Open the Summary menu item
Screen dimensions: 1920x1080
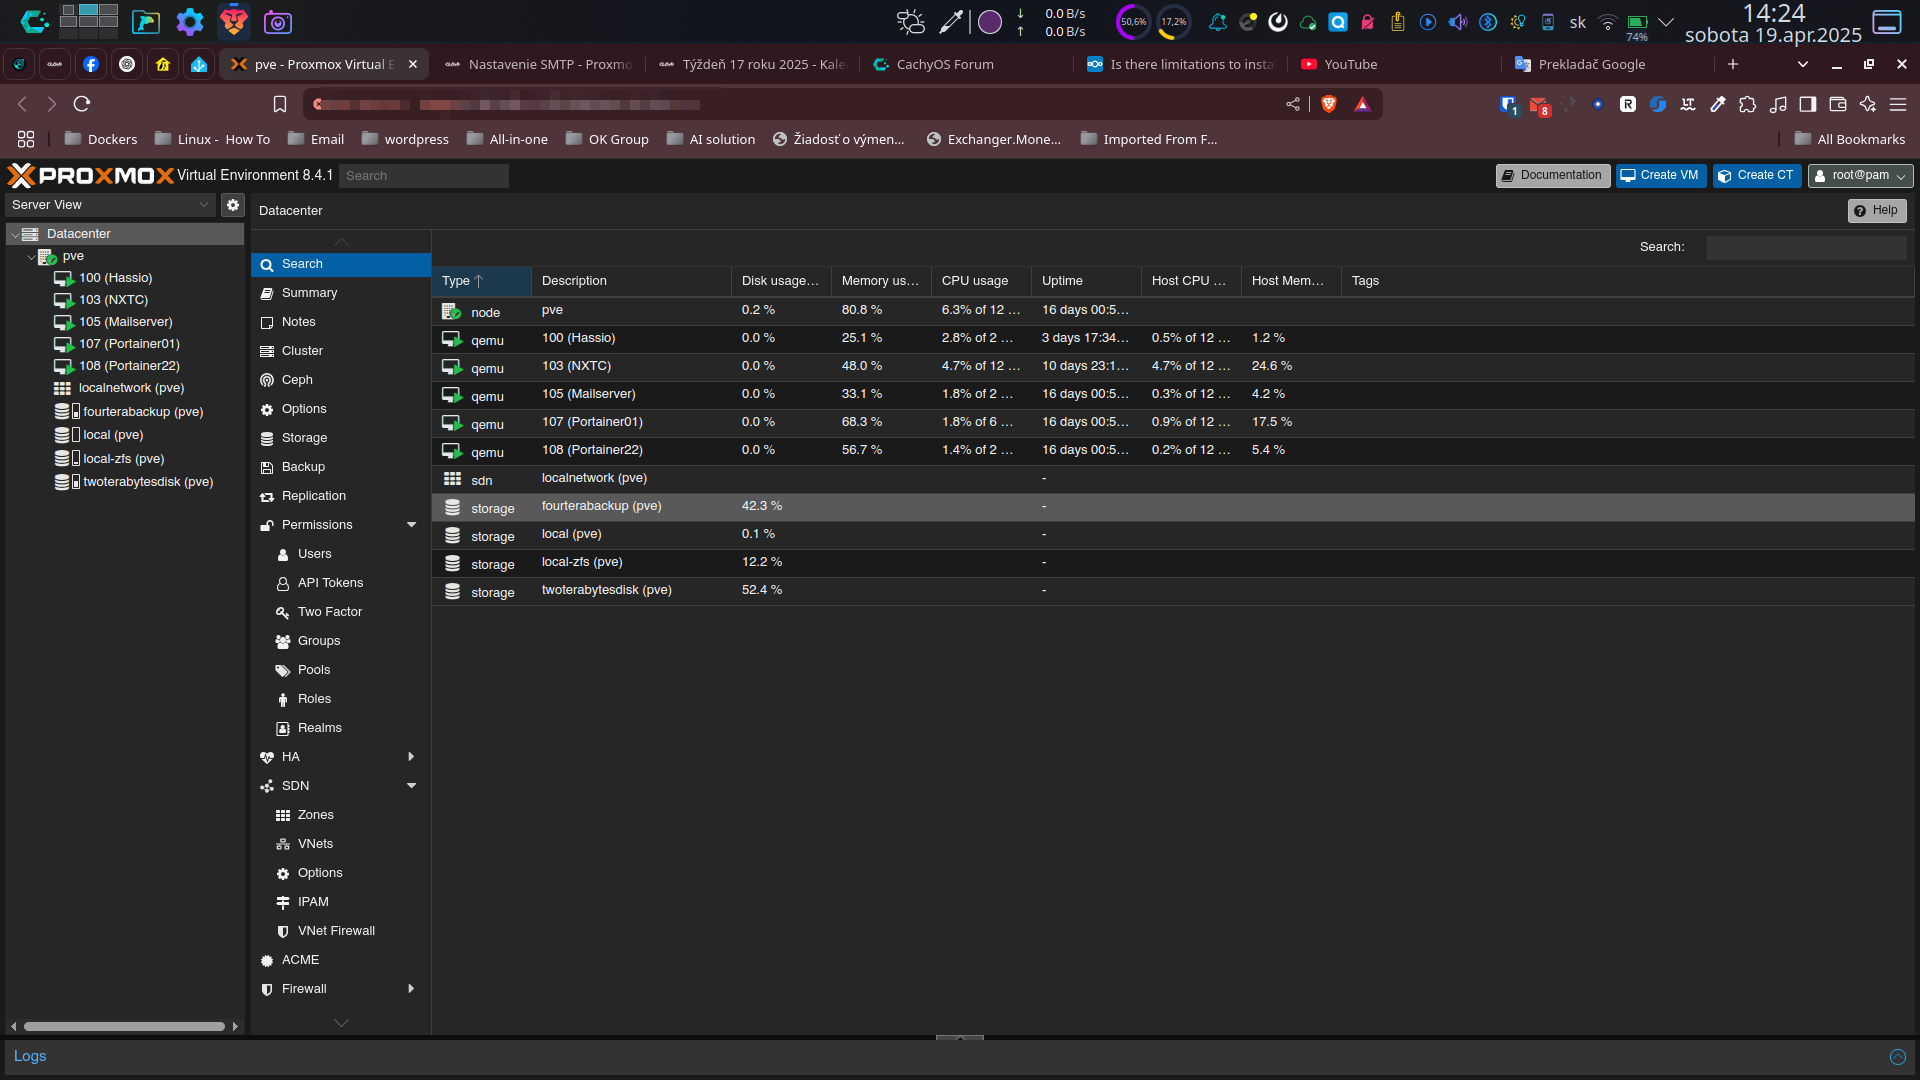point(309,293)
